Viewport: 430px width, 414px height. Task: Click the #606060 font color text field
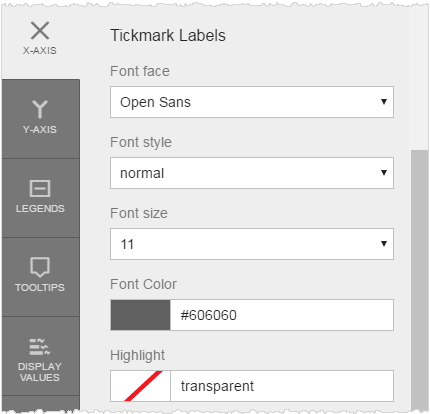coord(282,315)
